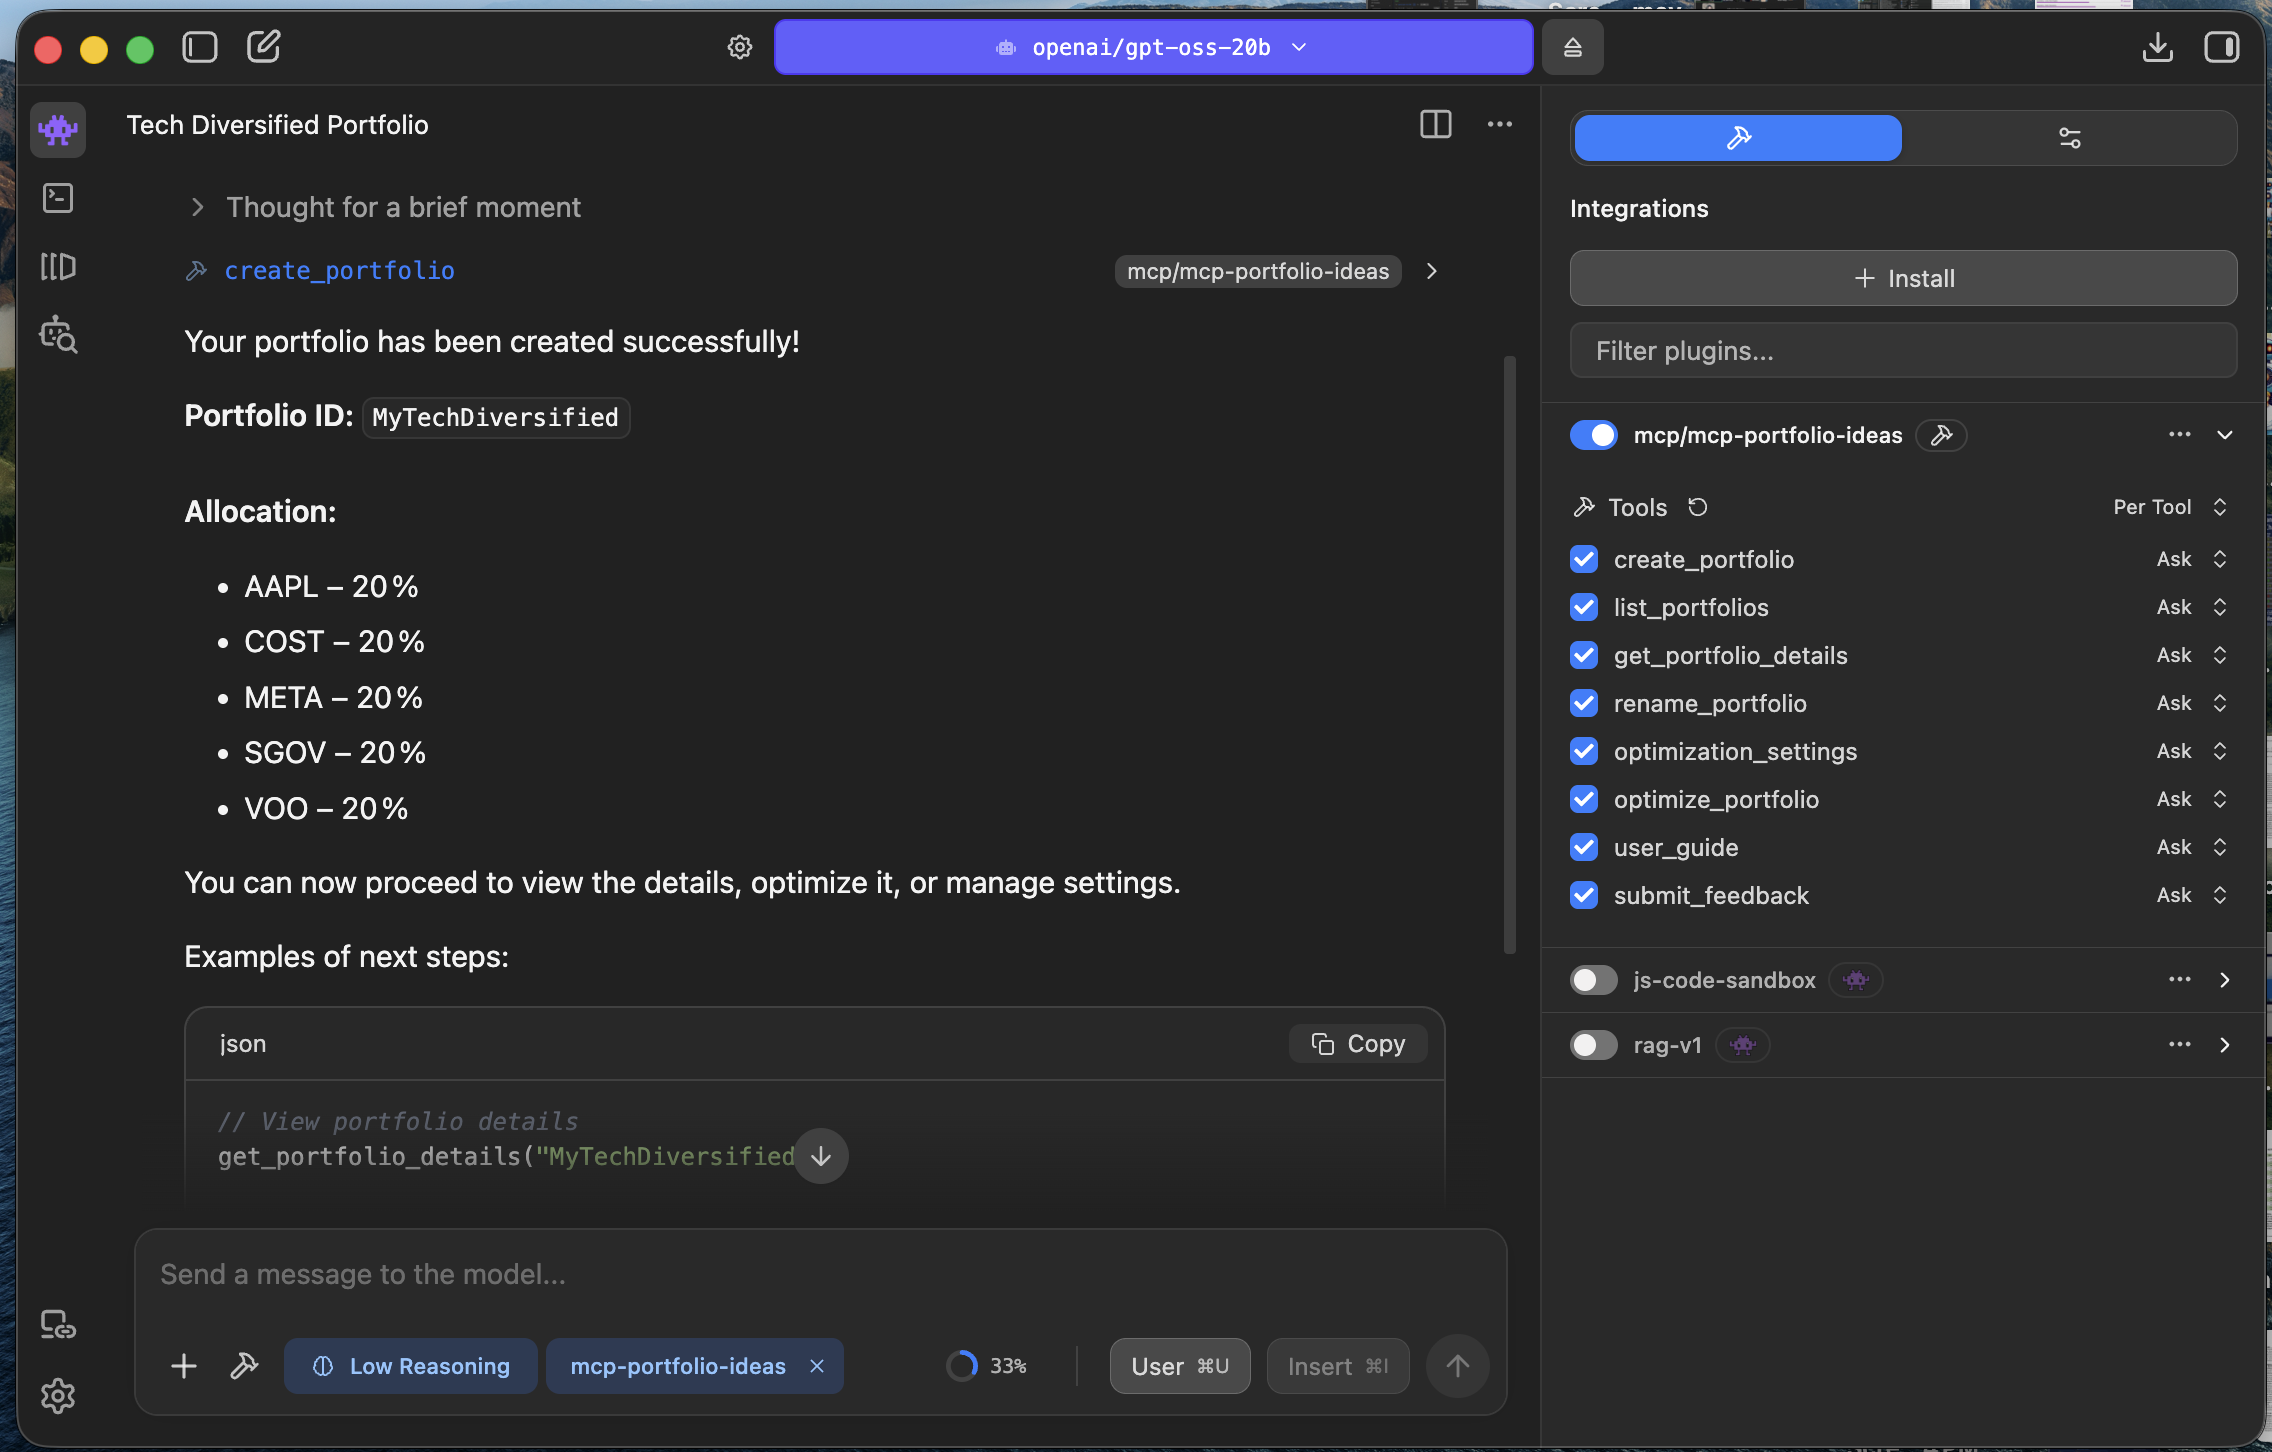Open mcp/mcp-portfolio-ideas three-dot menu
This screenshot has width=2272, height=1452.
tap(2180, 435)
